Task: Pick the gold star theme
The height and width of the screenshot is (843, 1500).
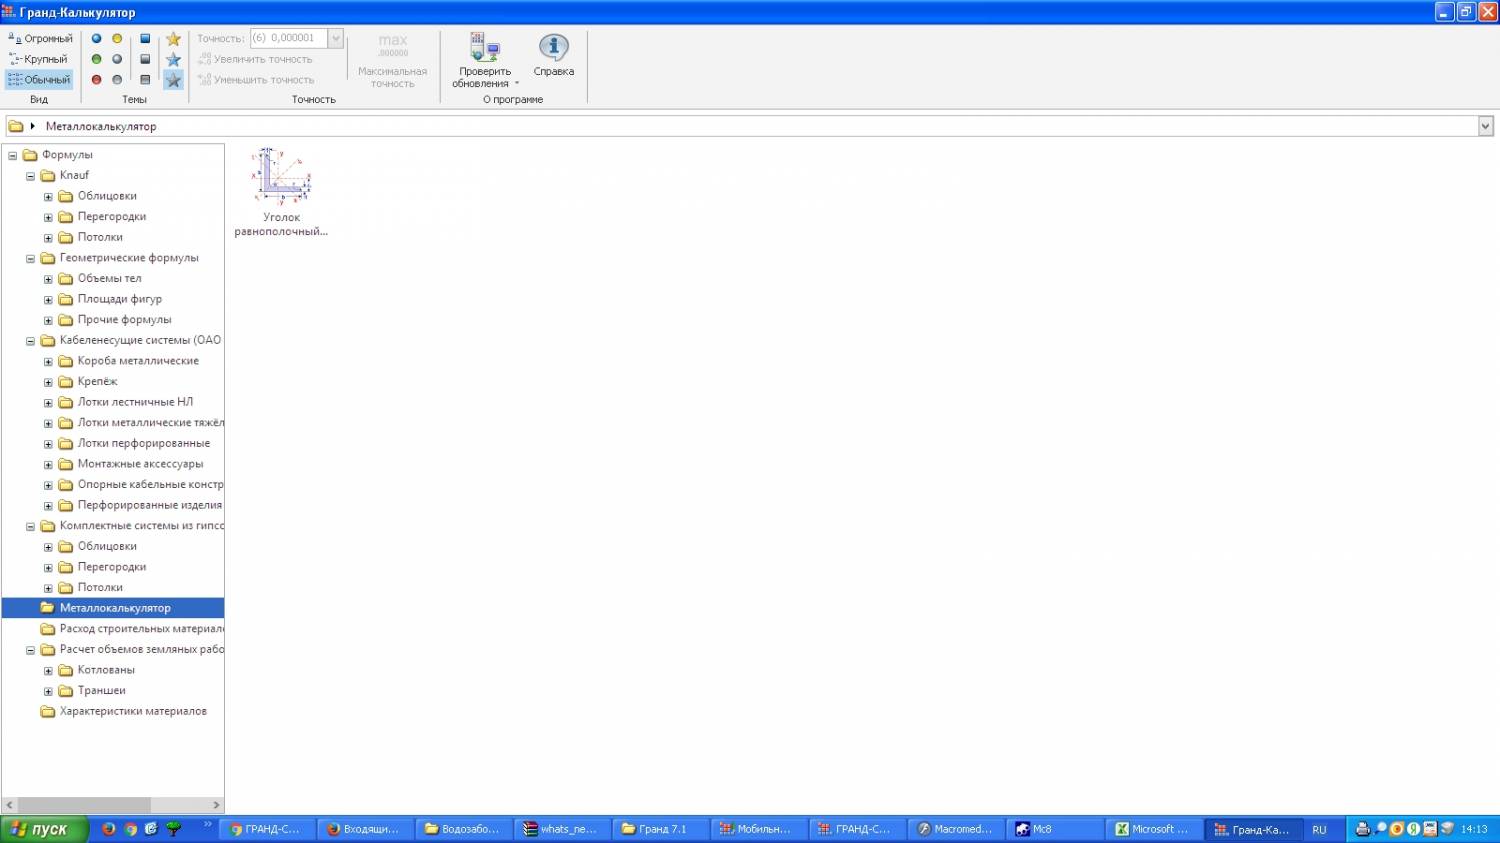Action: (174, 39)
